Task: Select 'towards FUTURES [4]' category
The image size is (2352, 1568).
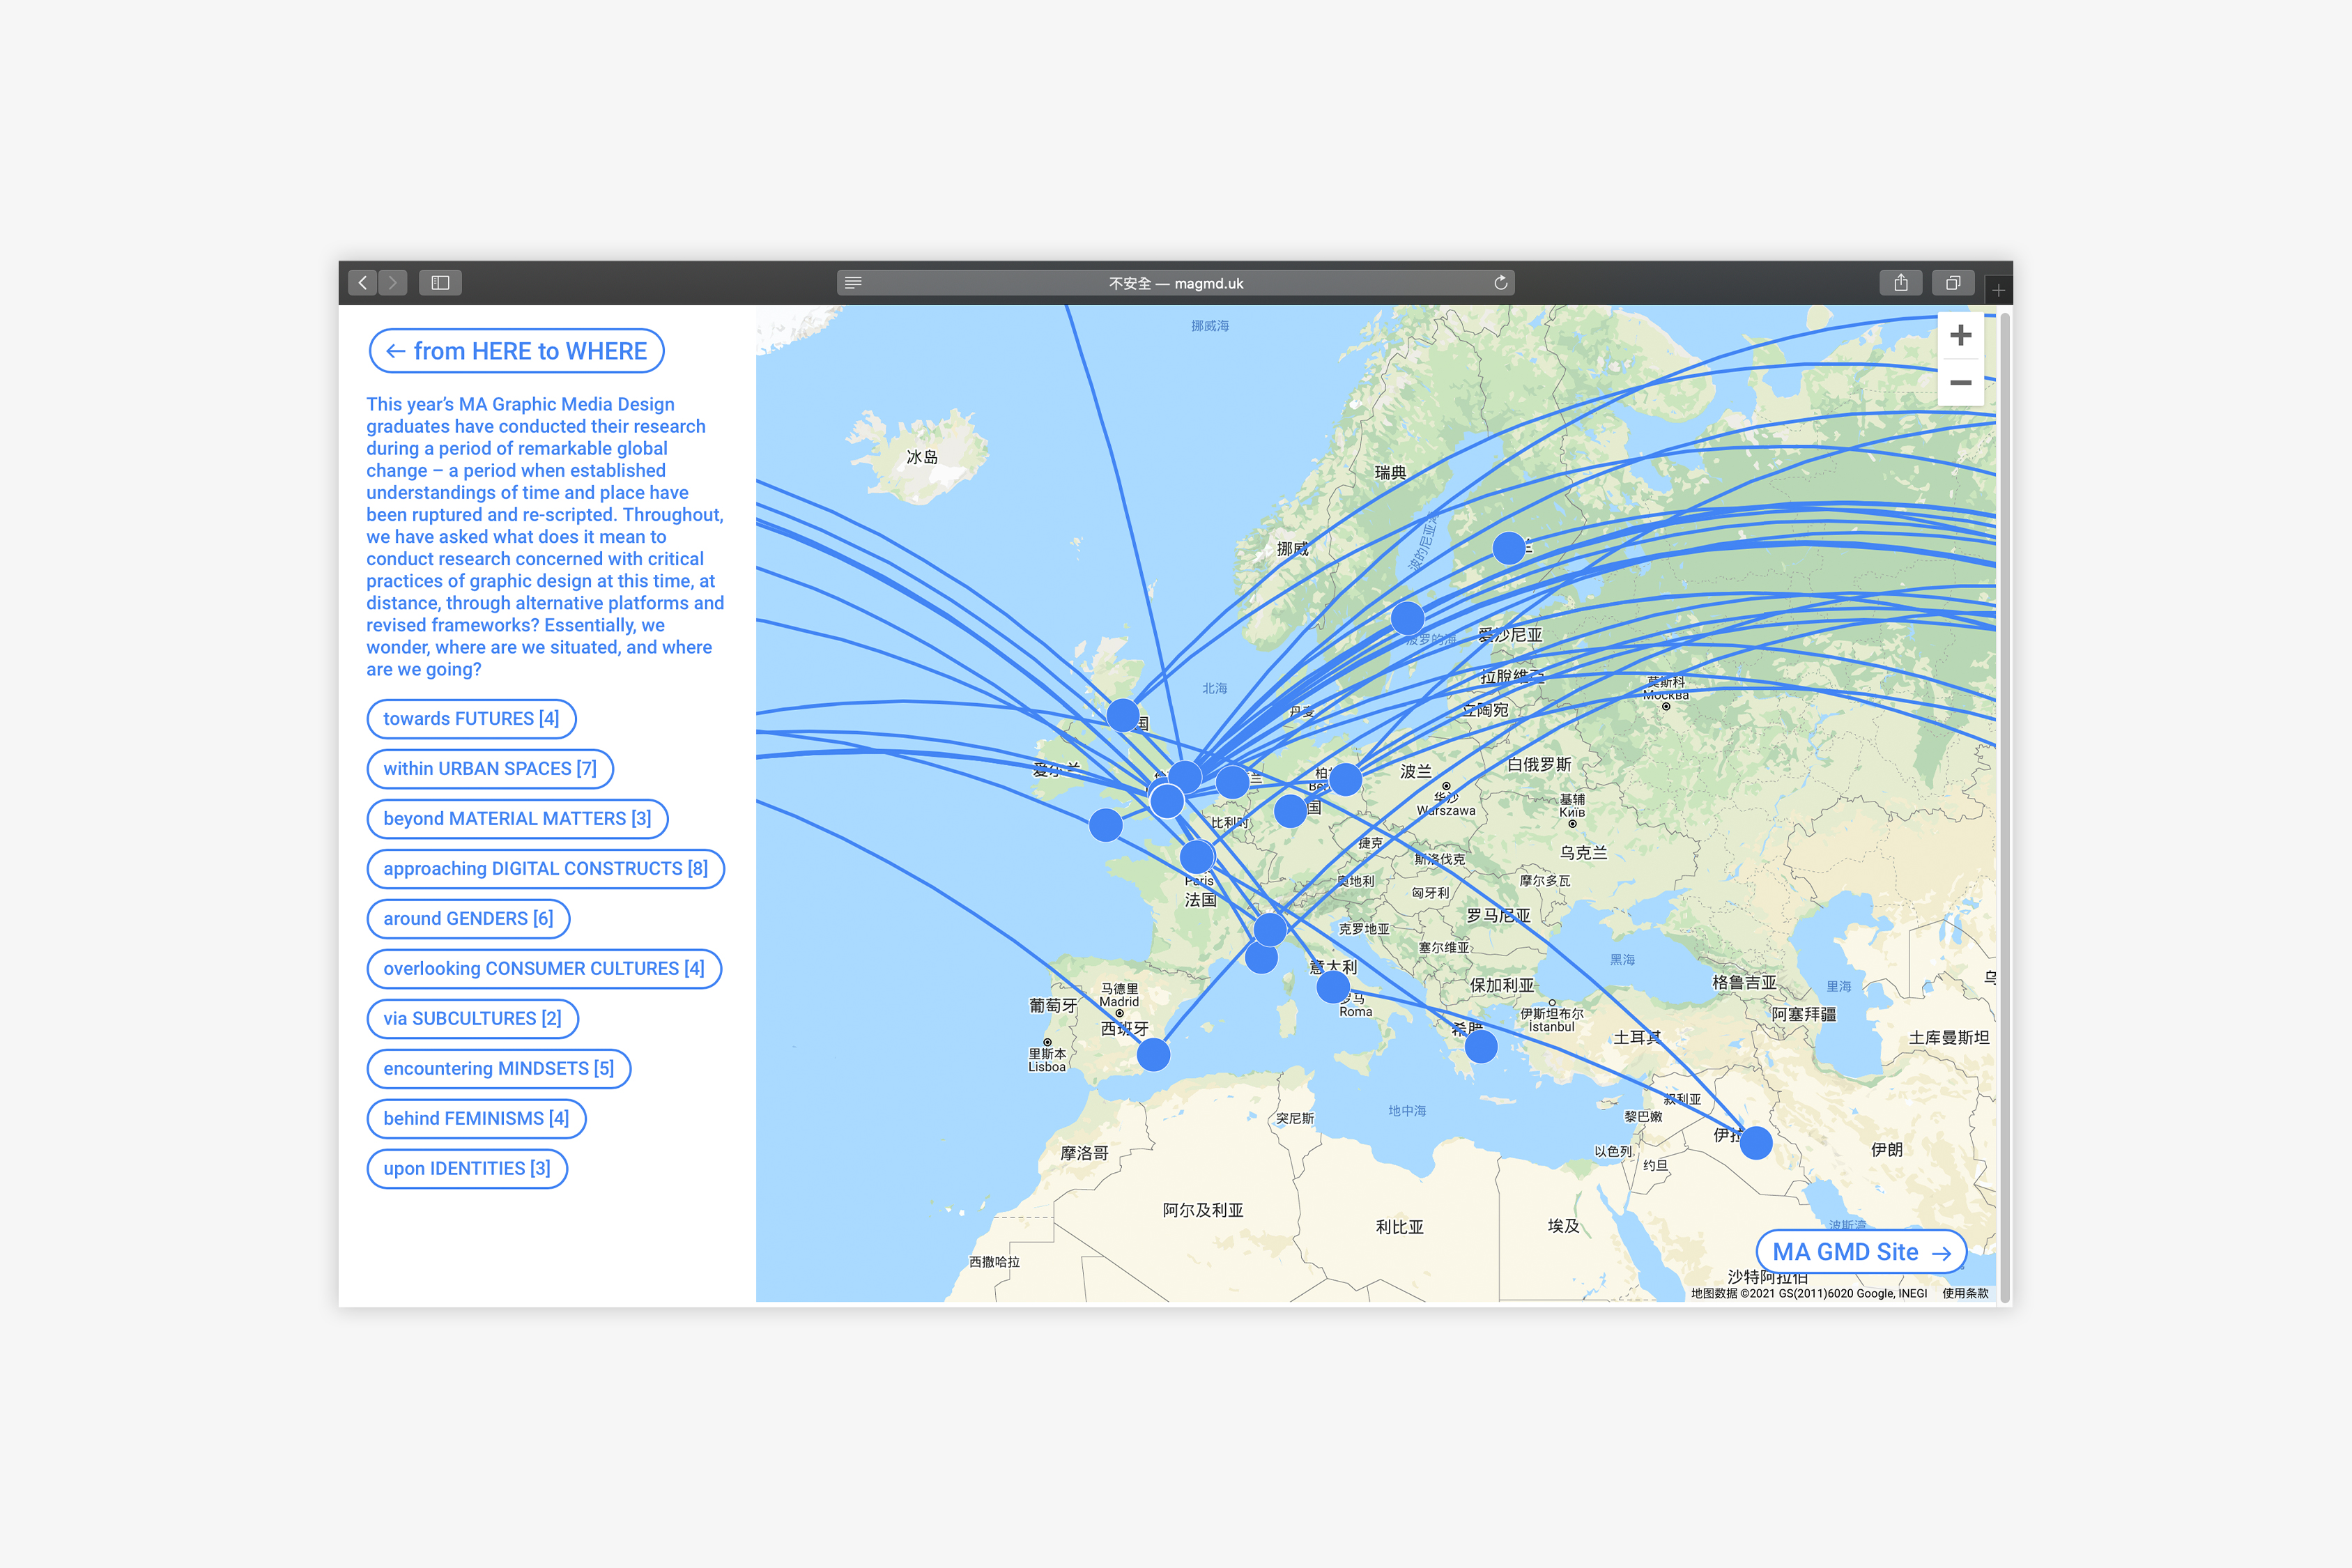Action: click(x=471, y=719)
